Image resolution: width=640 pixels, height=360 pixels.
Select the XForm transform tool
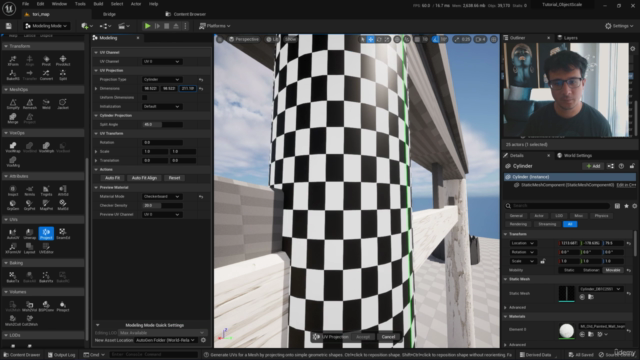click(13, 60)
